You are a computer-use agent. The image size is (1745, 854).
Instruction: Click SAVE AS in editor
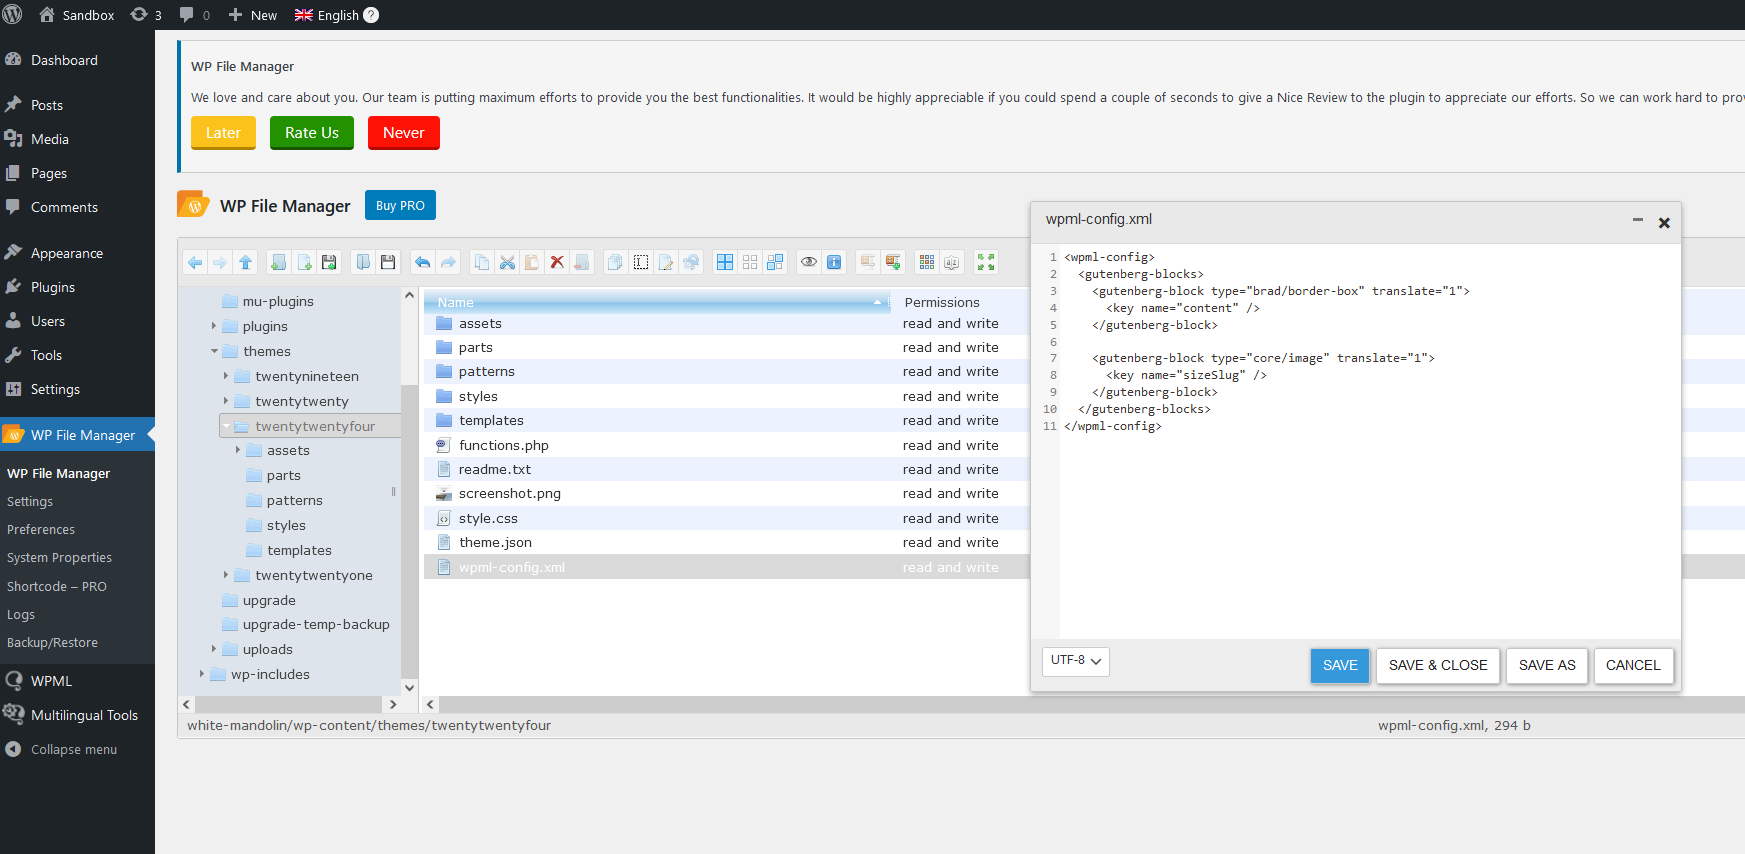pos(1547,666)
